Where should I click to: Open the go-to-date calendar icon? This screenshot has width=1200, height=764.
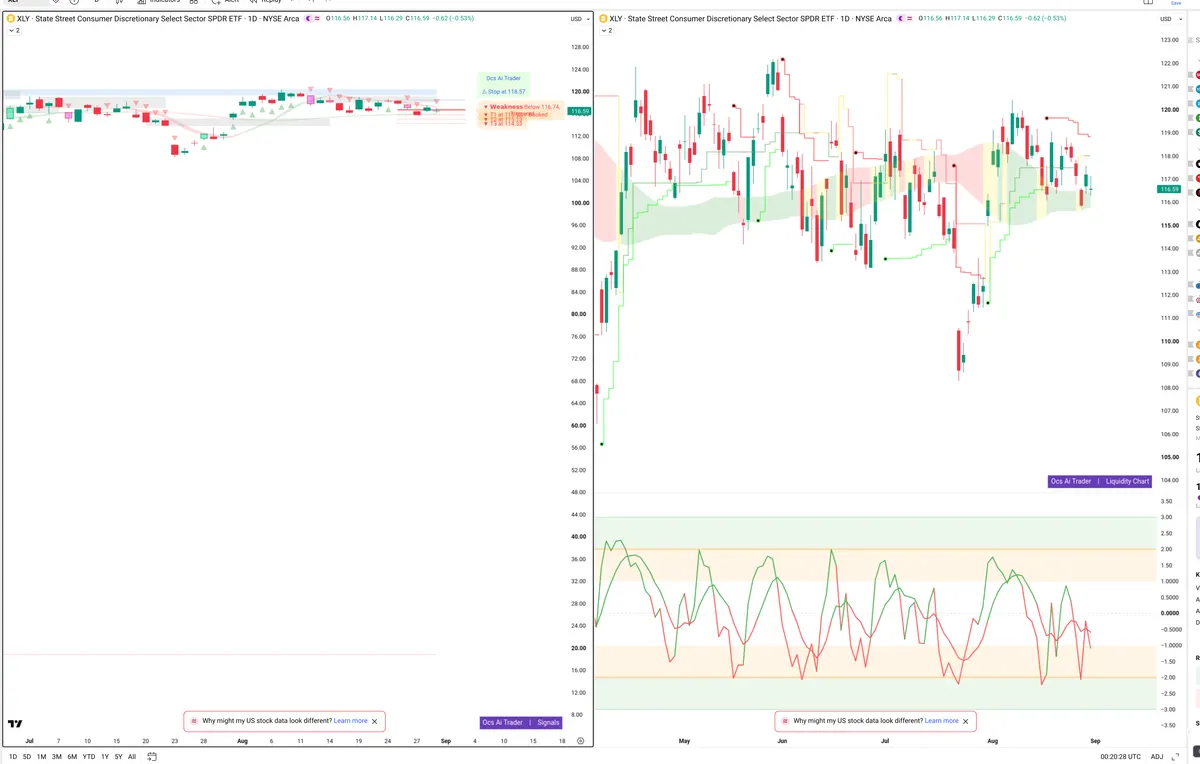(152, 757)
